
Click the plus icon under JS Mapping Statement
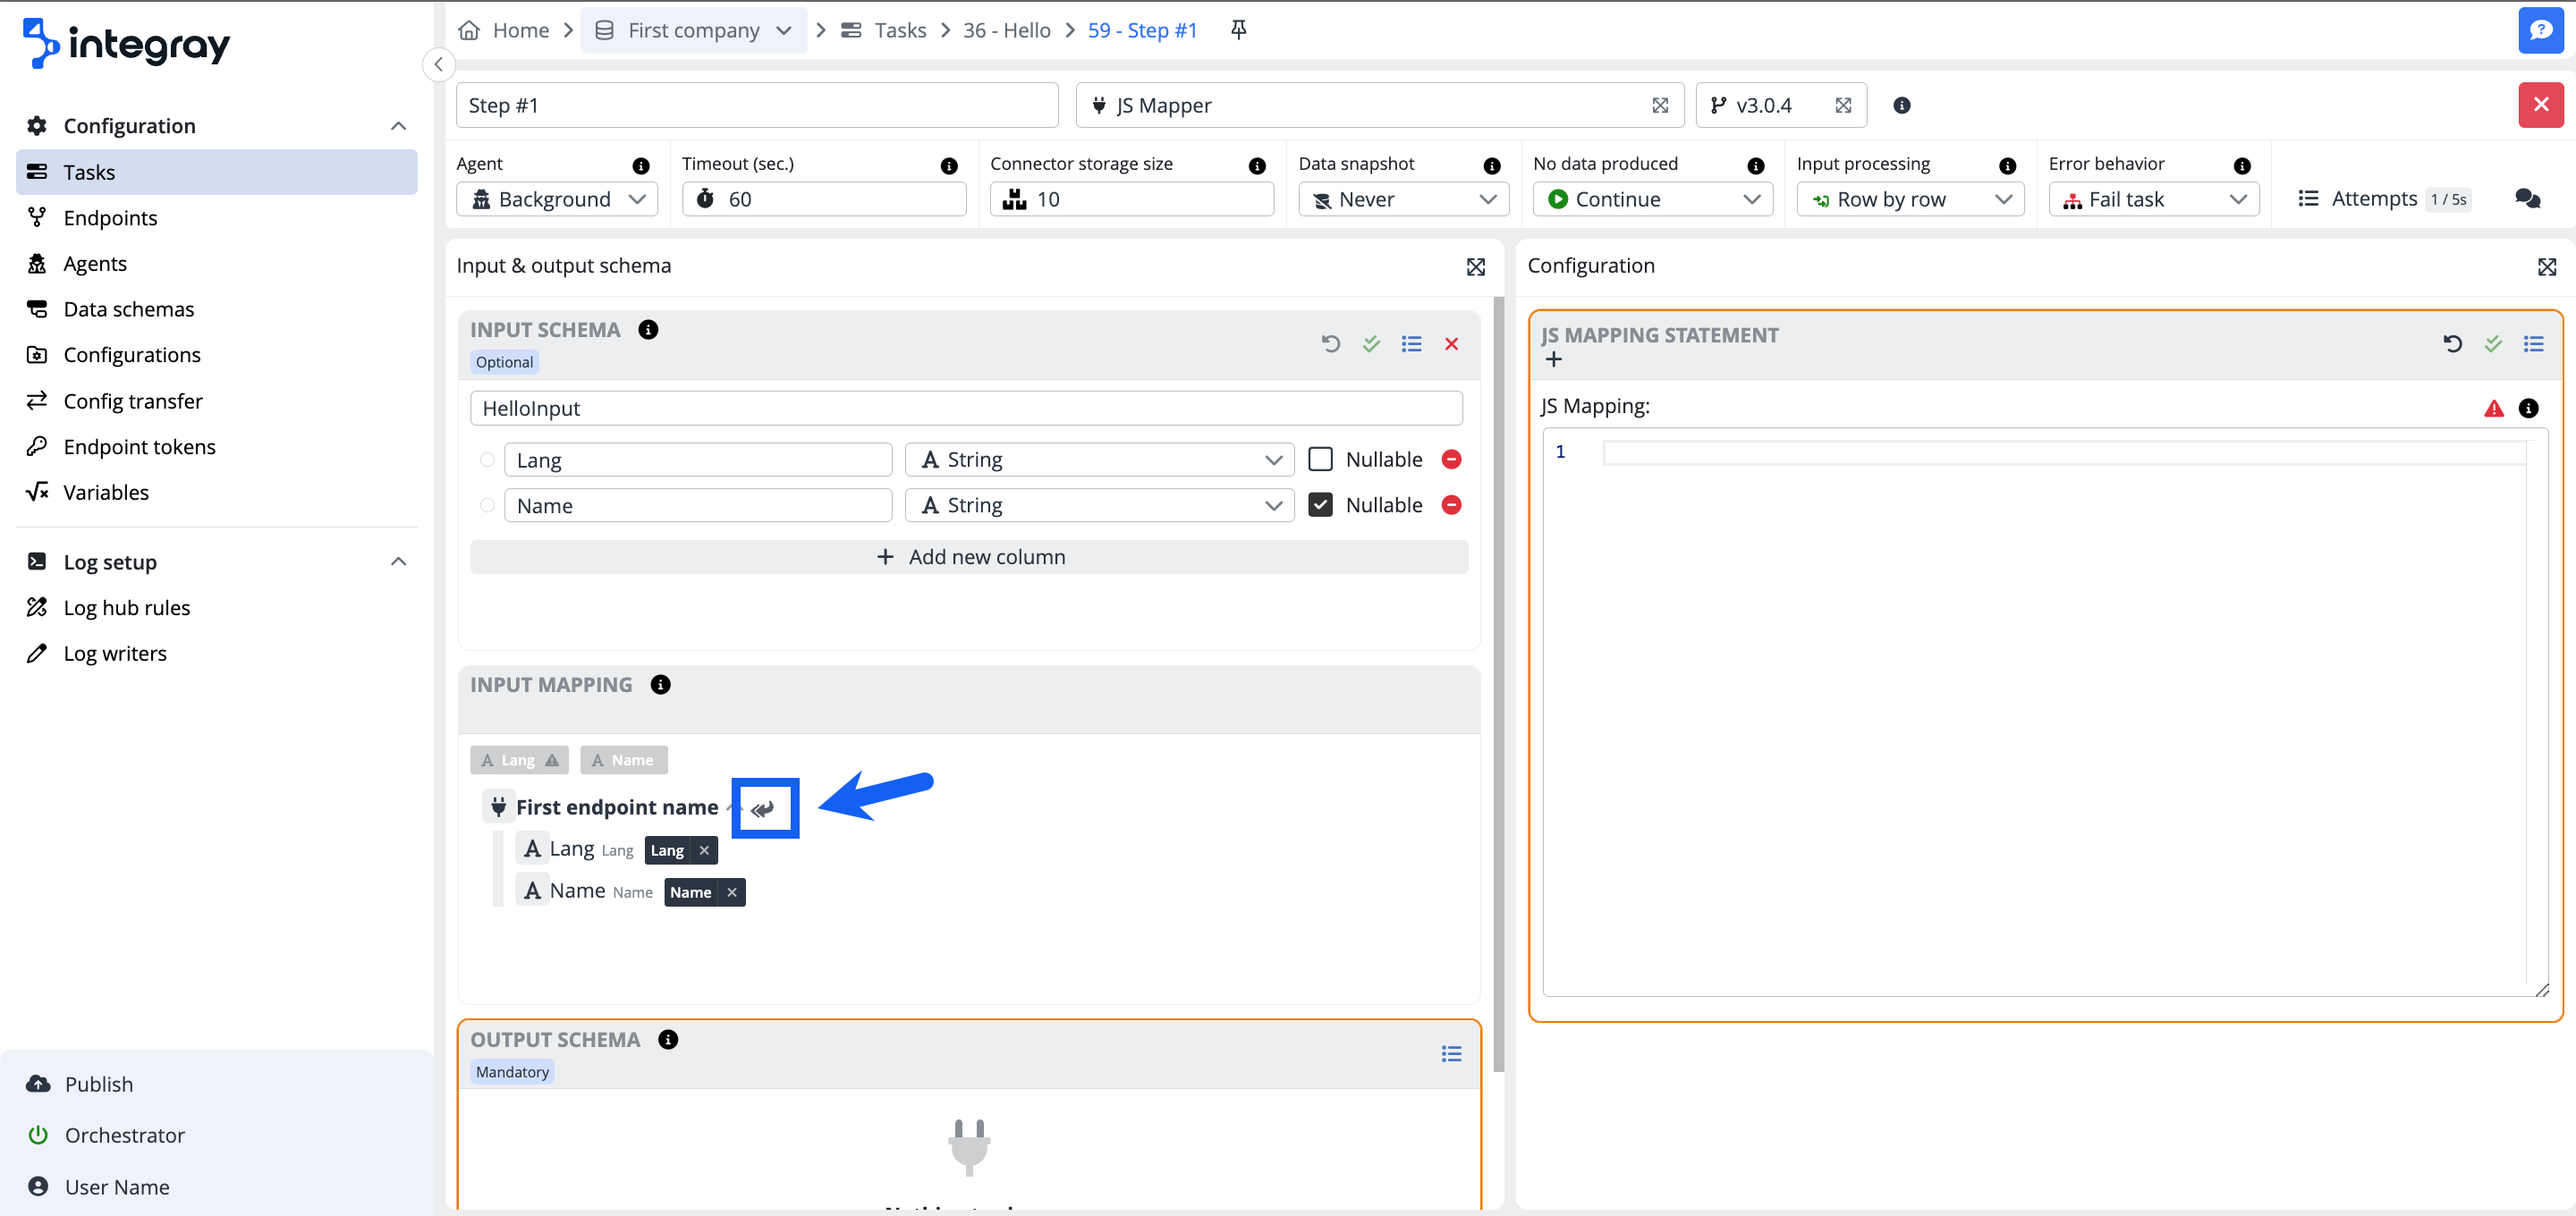(x=1553, y=360)
